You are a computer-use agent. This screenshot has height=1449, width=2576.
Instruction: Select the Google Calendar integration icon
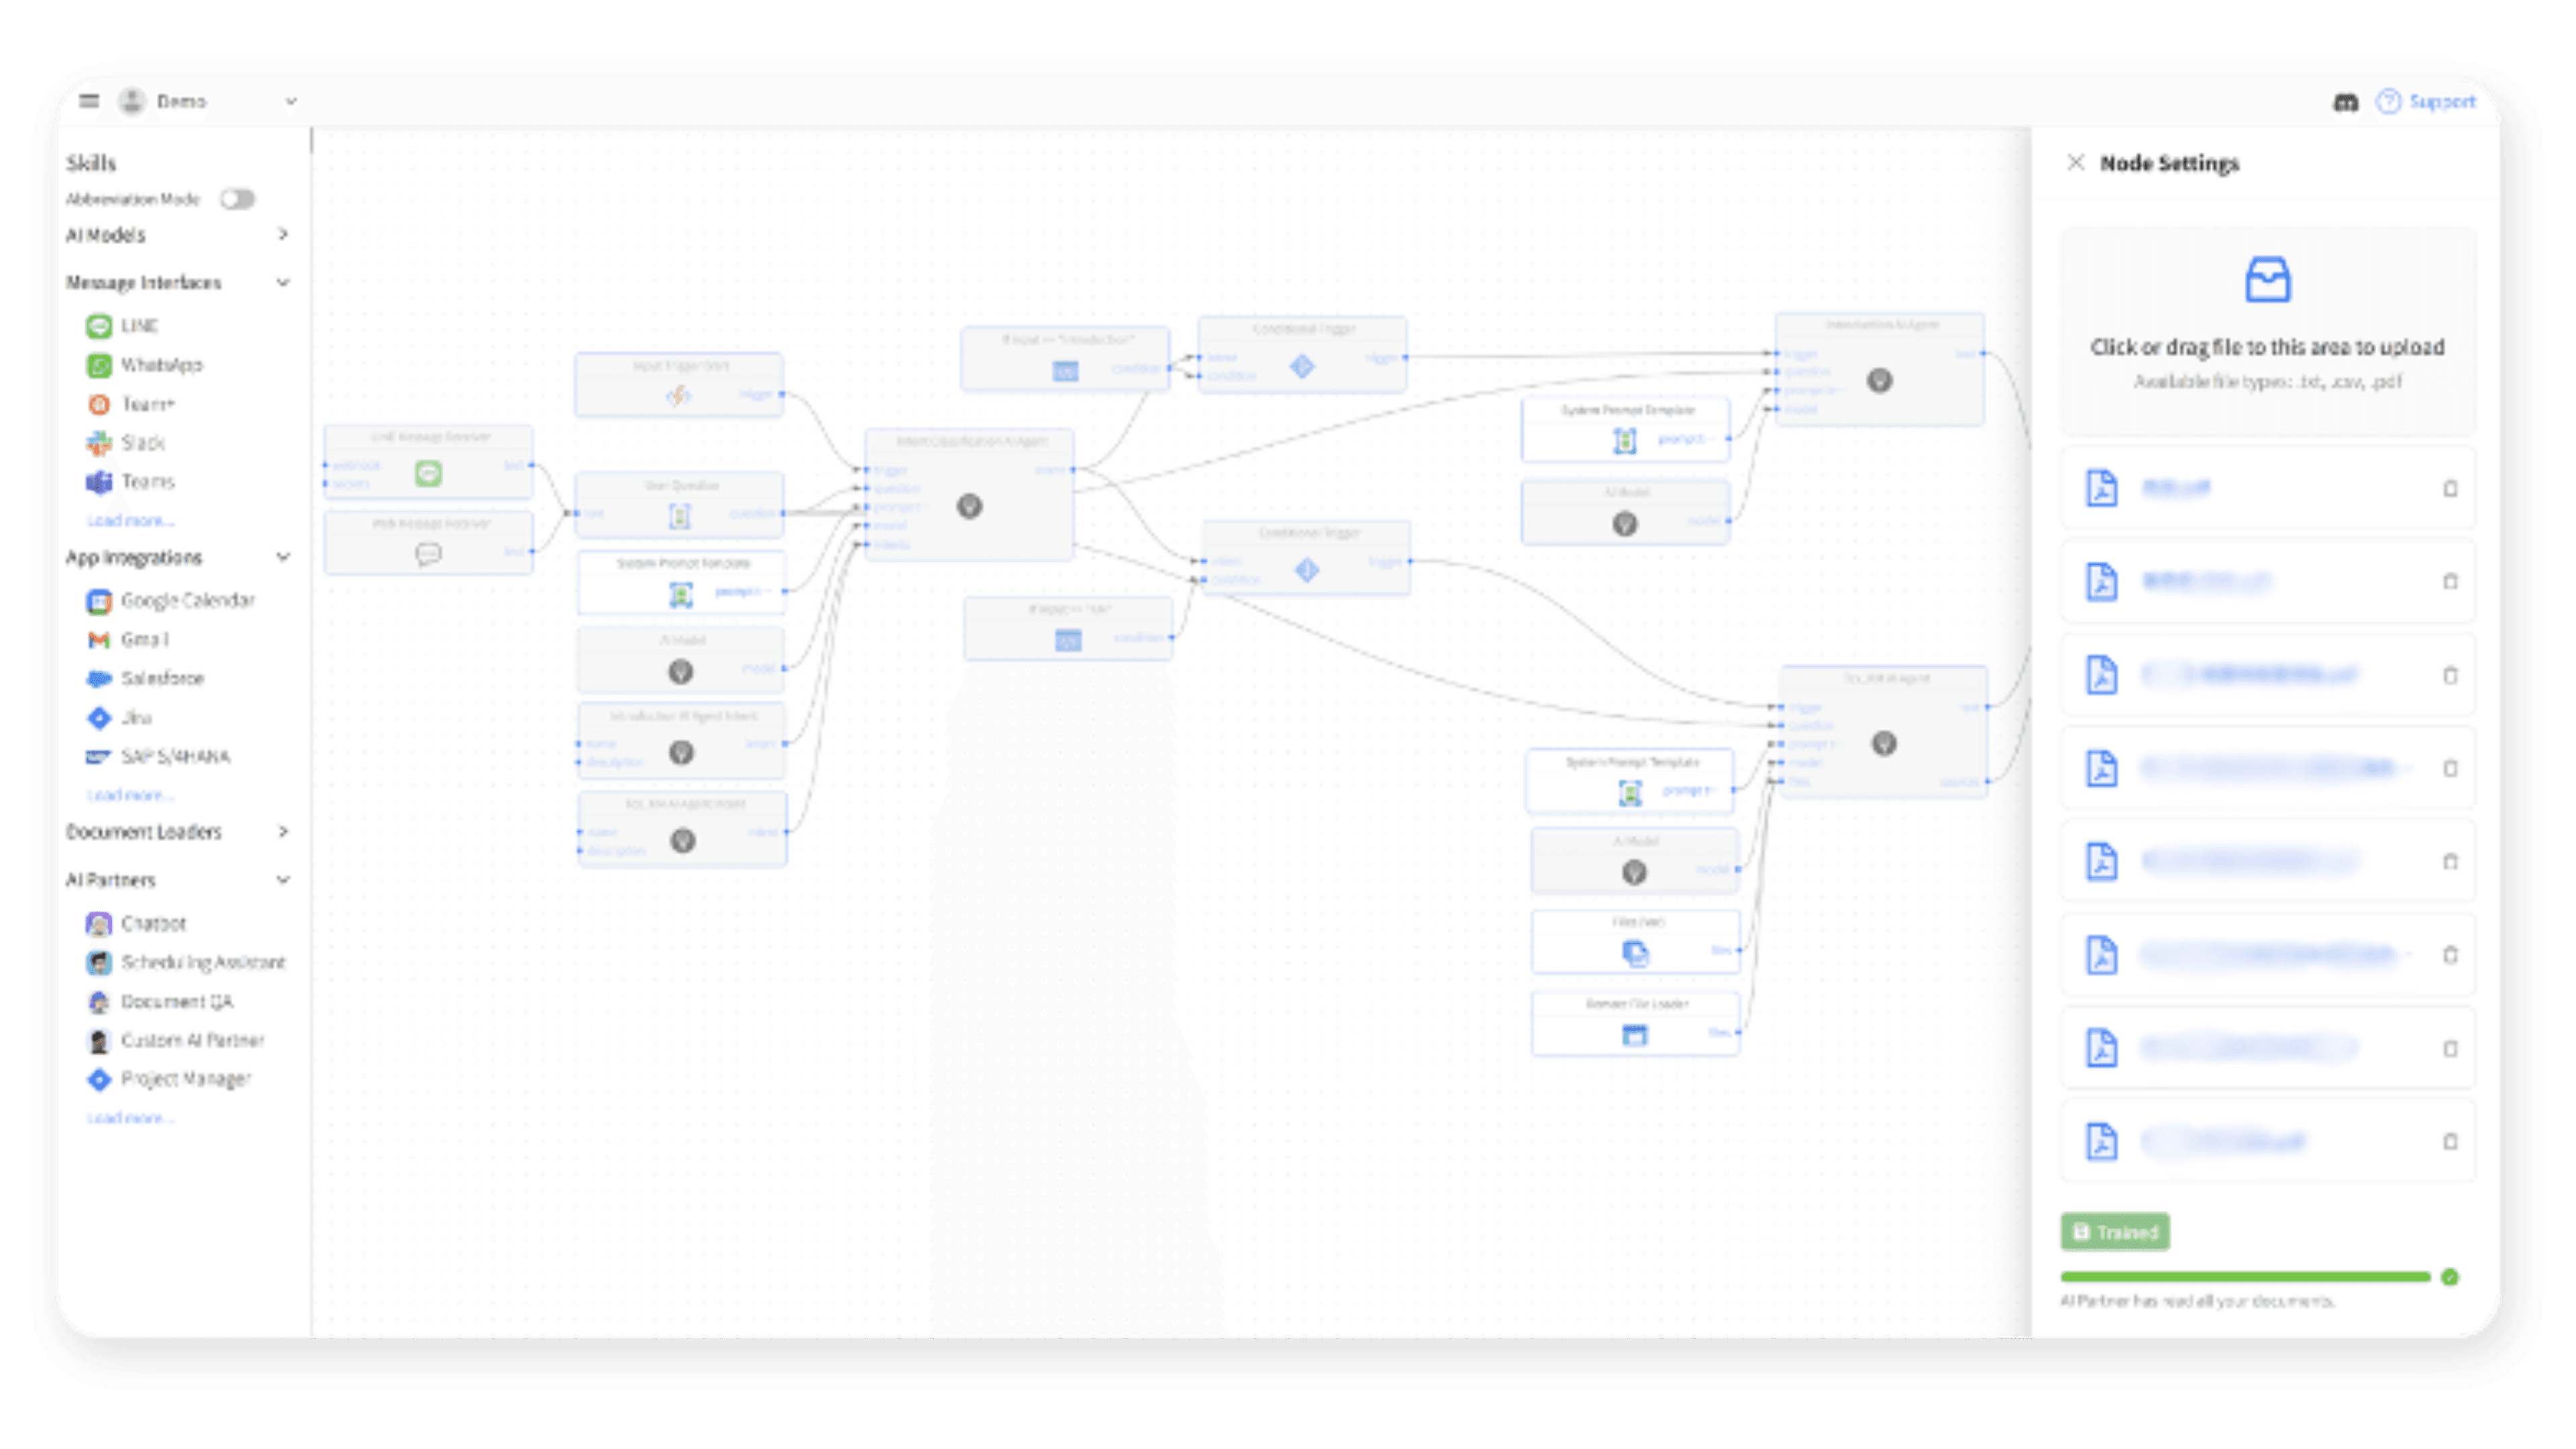pos(99,601)
